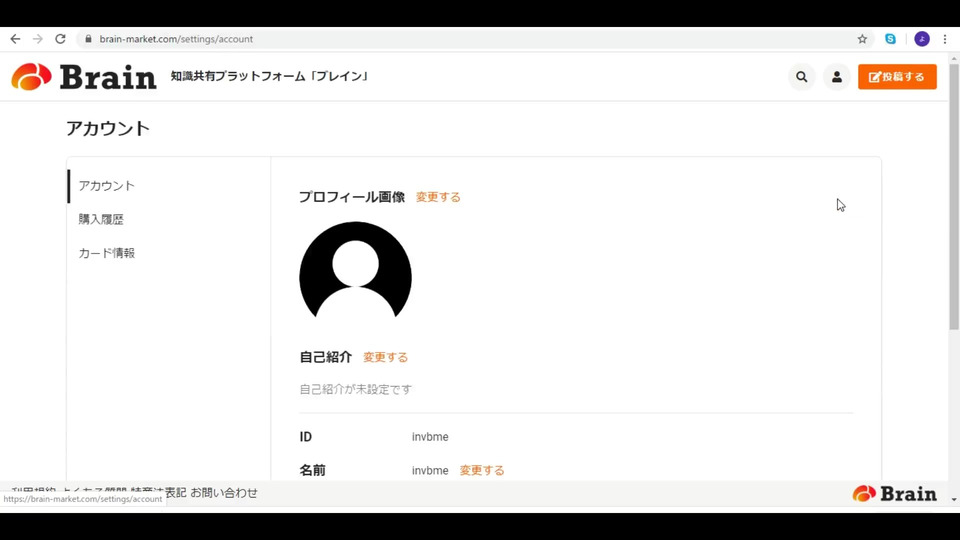
Task: Click 変更する next to 自己紹介
Action: pyautogui.click(x=386, y=357)
